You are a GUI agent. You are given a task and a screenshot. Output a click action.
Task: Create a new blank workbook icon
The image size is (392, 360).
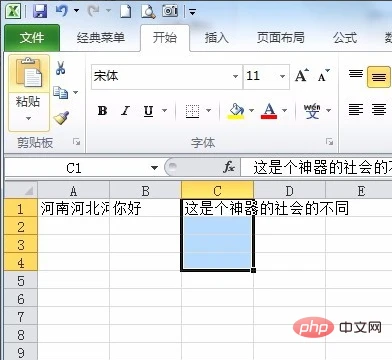coord(125,11)
